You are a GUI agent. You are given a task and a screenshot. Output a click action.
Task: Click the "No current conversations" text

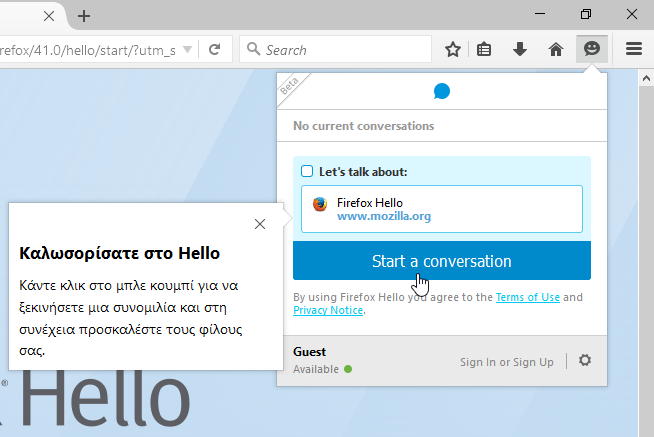[363, 126]
